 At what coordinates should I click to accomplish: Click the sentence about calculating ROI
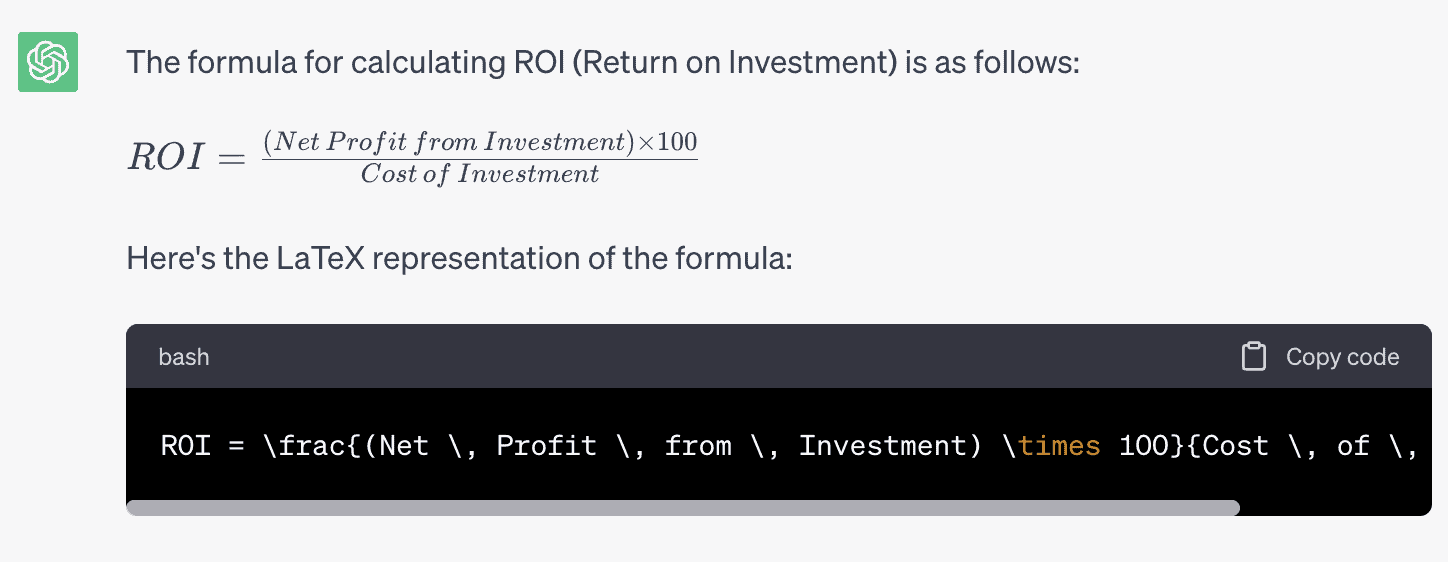pos(603,63)
